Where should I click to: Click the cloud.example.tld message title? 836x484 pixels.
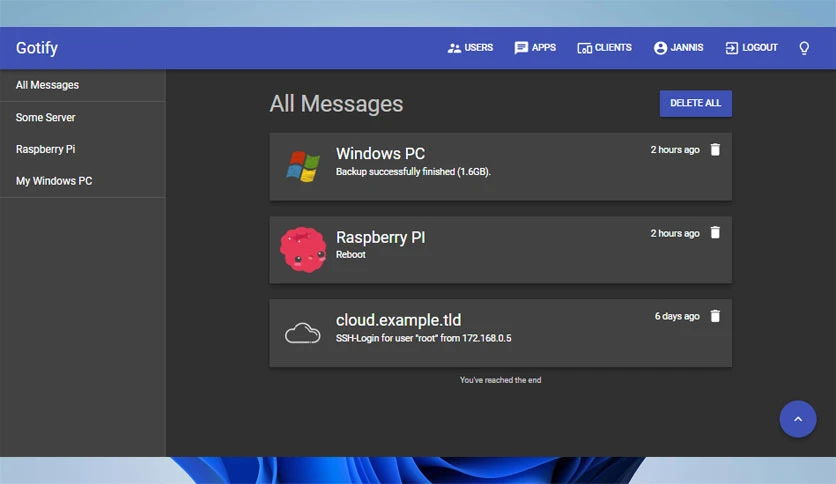[x=398, y=320]
